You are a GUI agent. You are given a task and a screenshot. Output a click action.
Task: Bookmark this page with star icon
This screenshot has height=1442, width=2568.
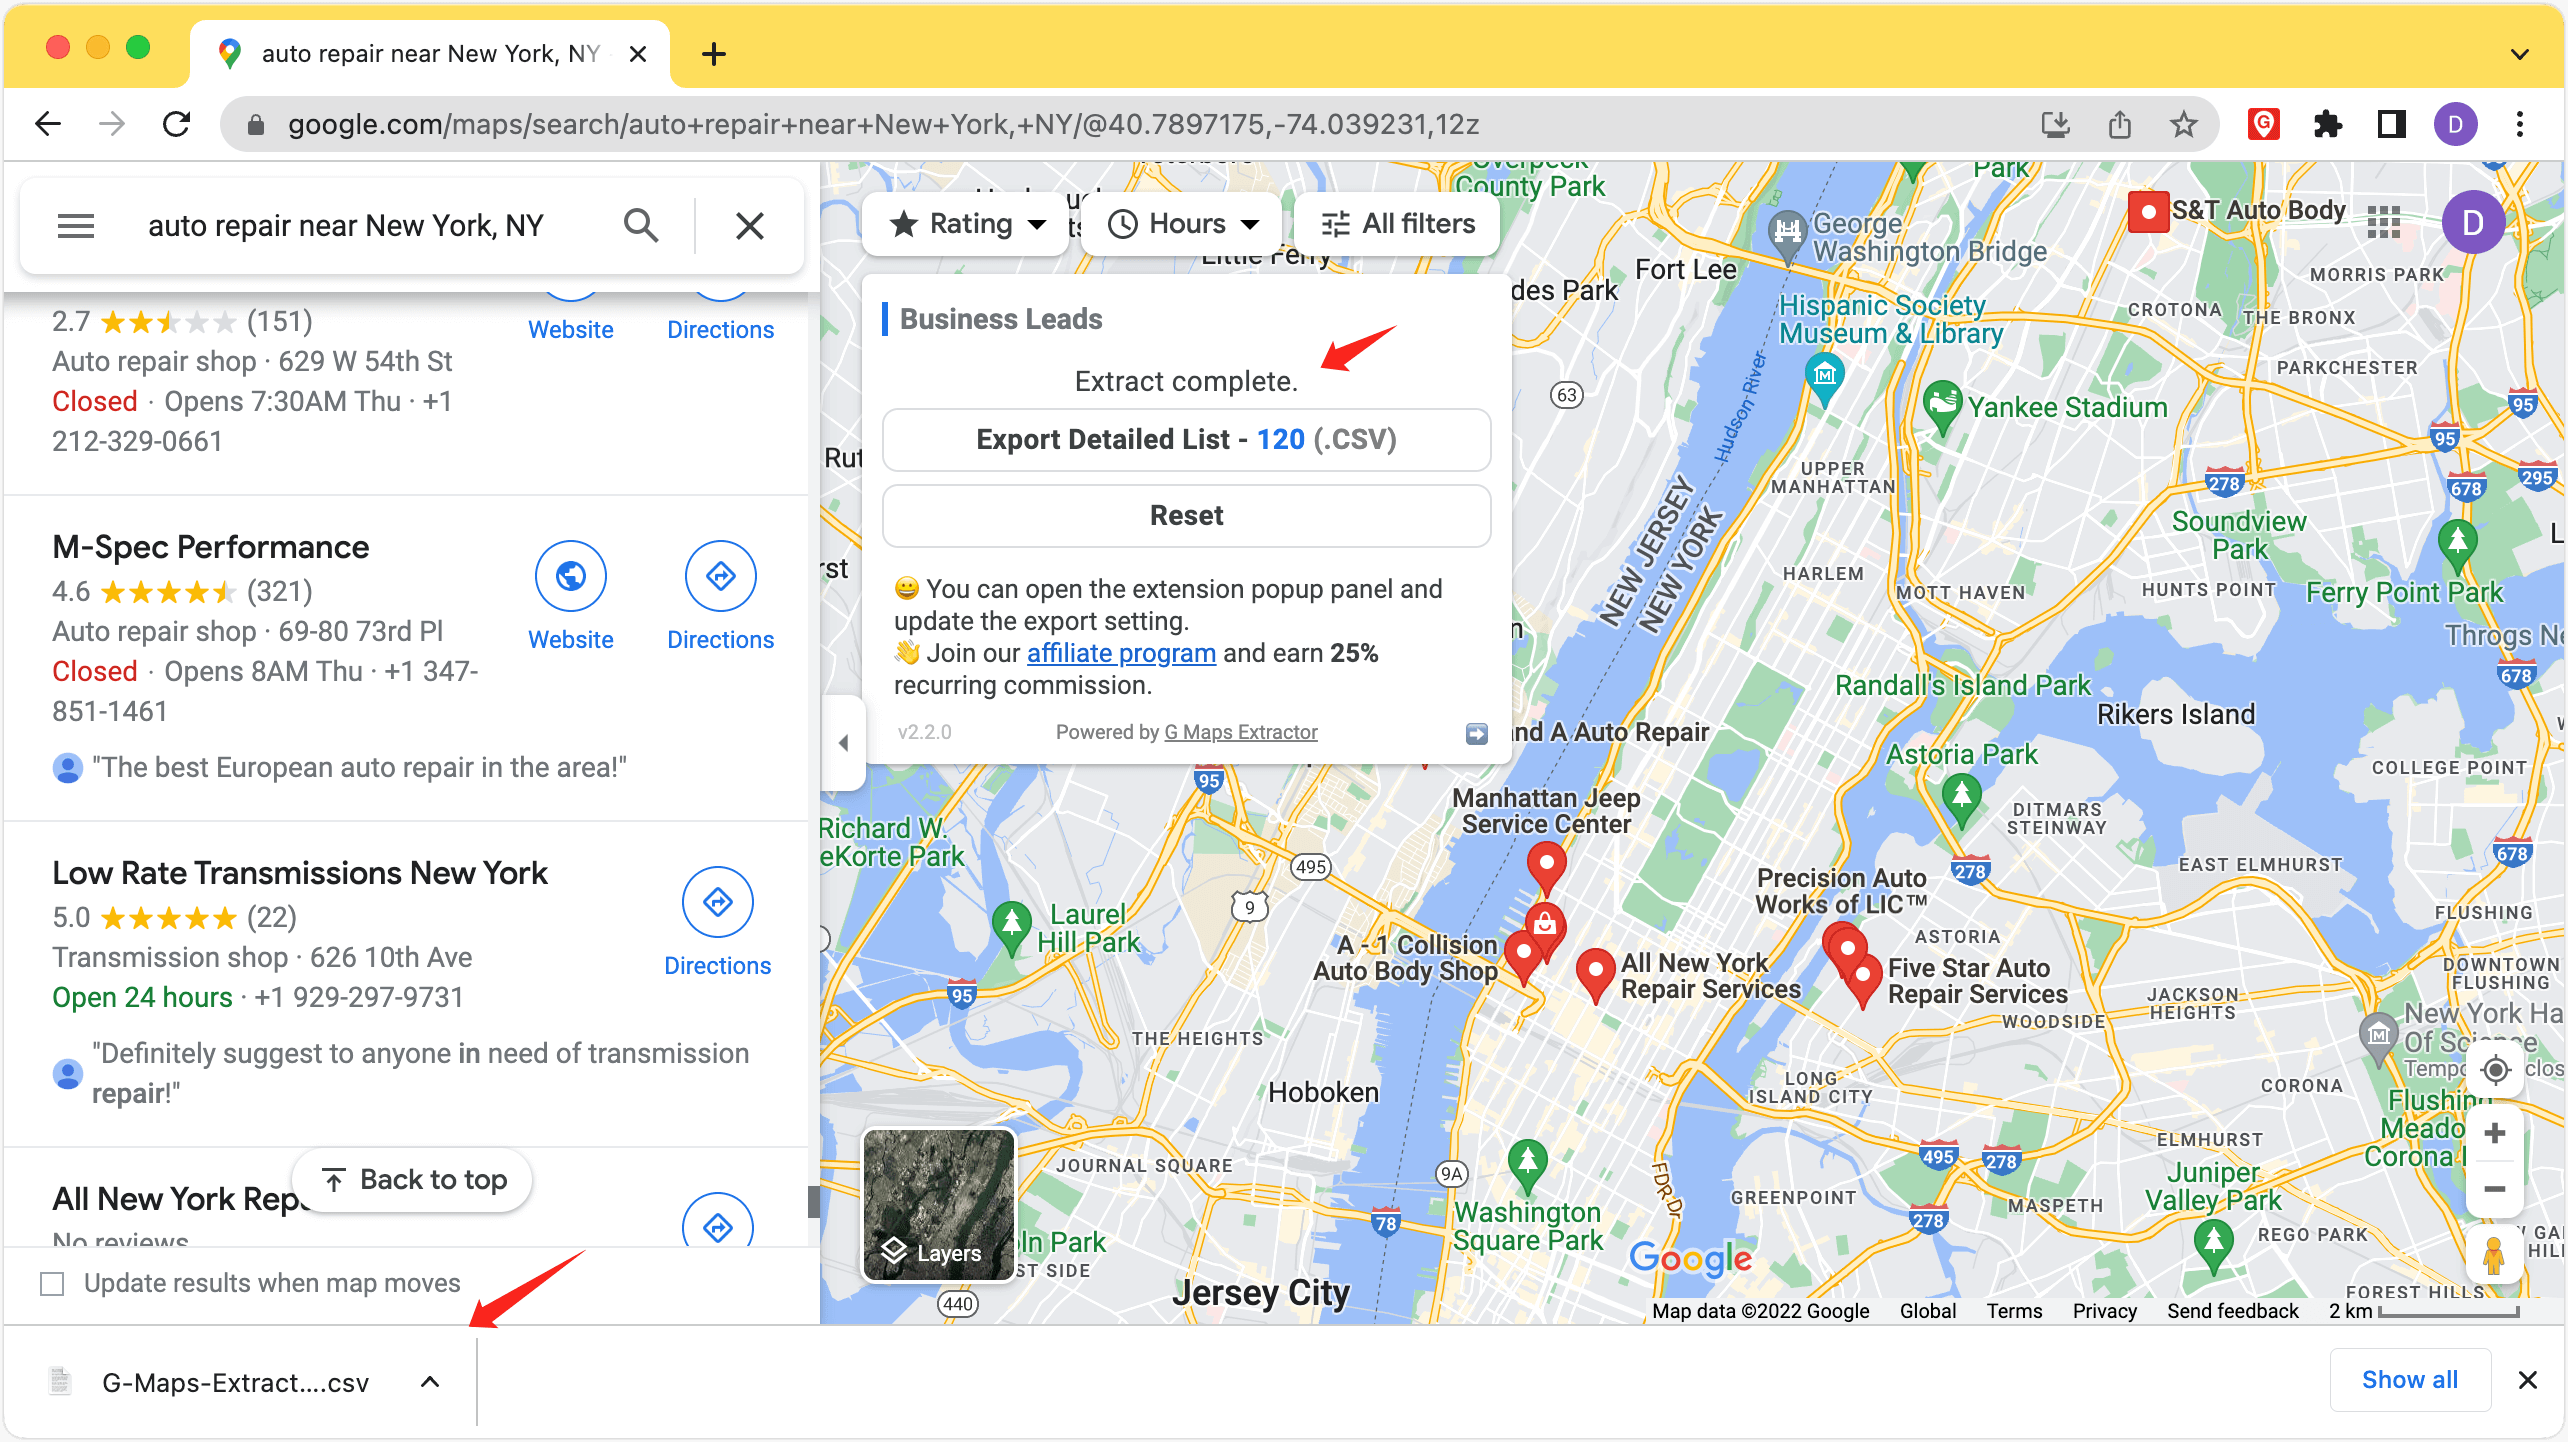tap(2184, 124)
